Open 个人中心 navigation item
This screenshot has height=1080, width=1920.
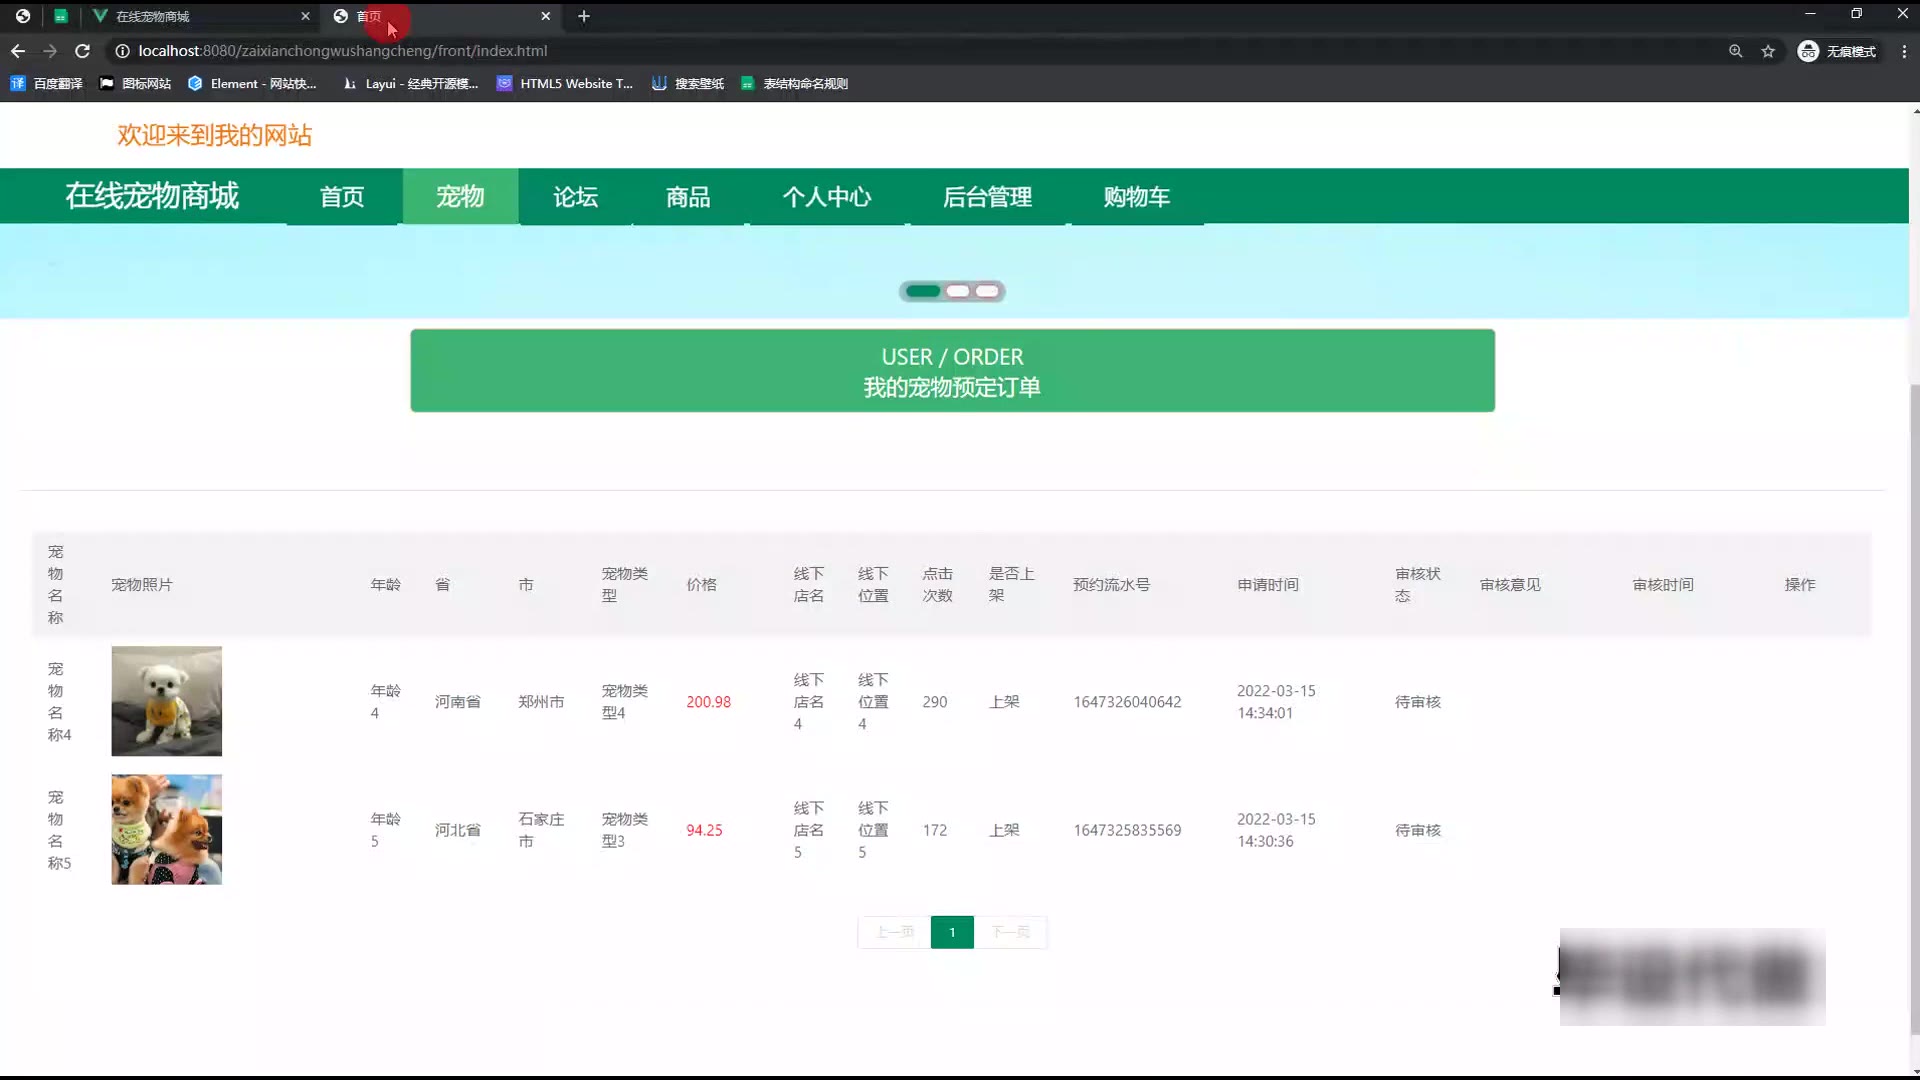pos(826,197)
